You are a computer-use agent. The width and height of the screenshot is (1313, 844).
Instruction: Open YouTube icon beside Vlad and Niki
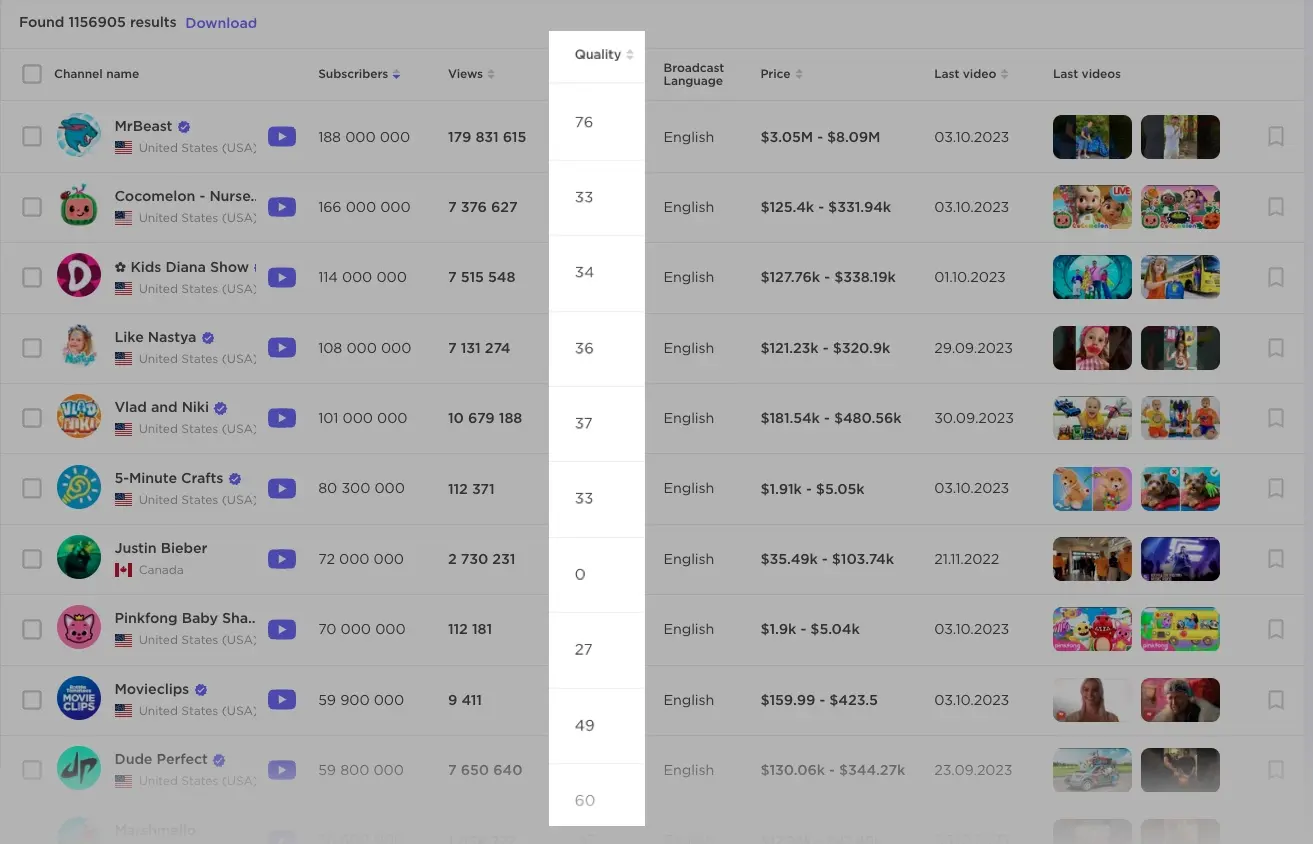click(282, 418)
